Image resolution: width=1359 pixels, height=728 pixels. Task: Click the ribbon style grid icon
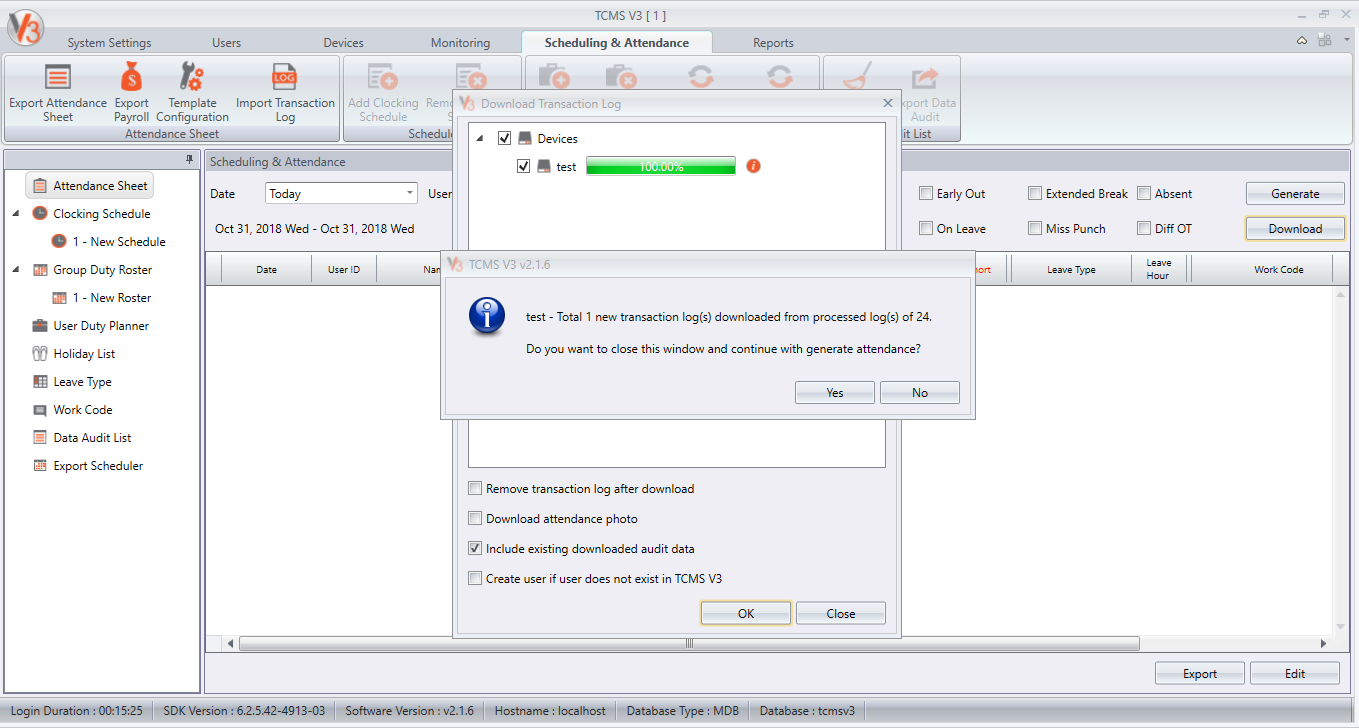click(x=1324, y=41)
